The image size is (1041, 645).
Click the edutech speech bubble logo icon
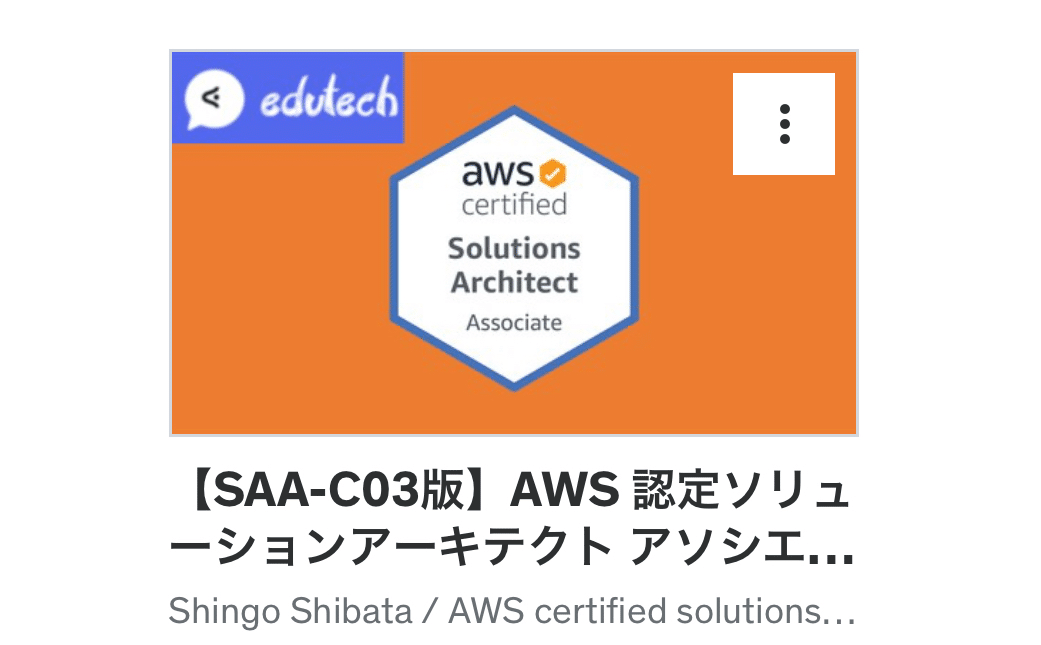pyautogui.click(x=214, y=99)
